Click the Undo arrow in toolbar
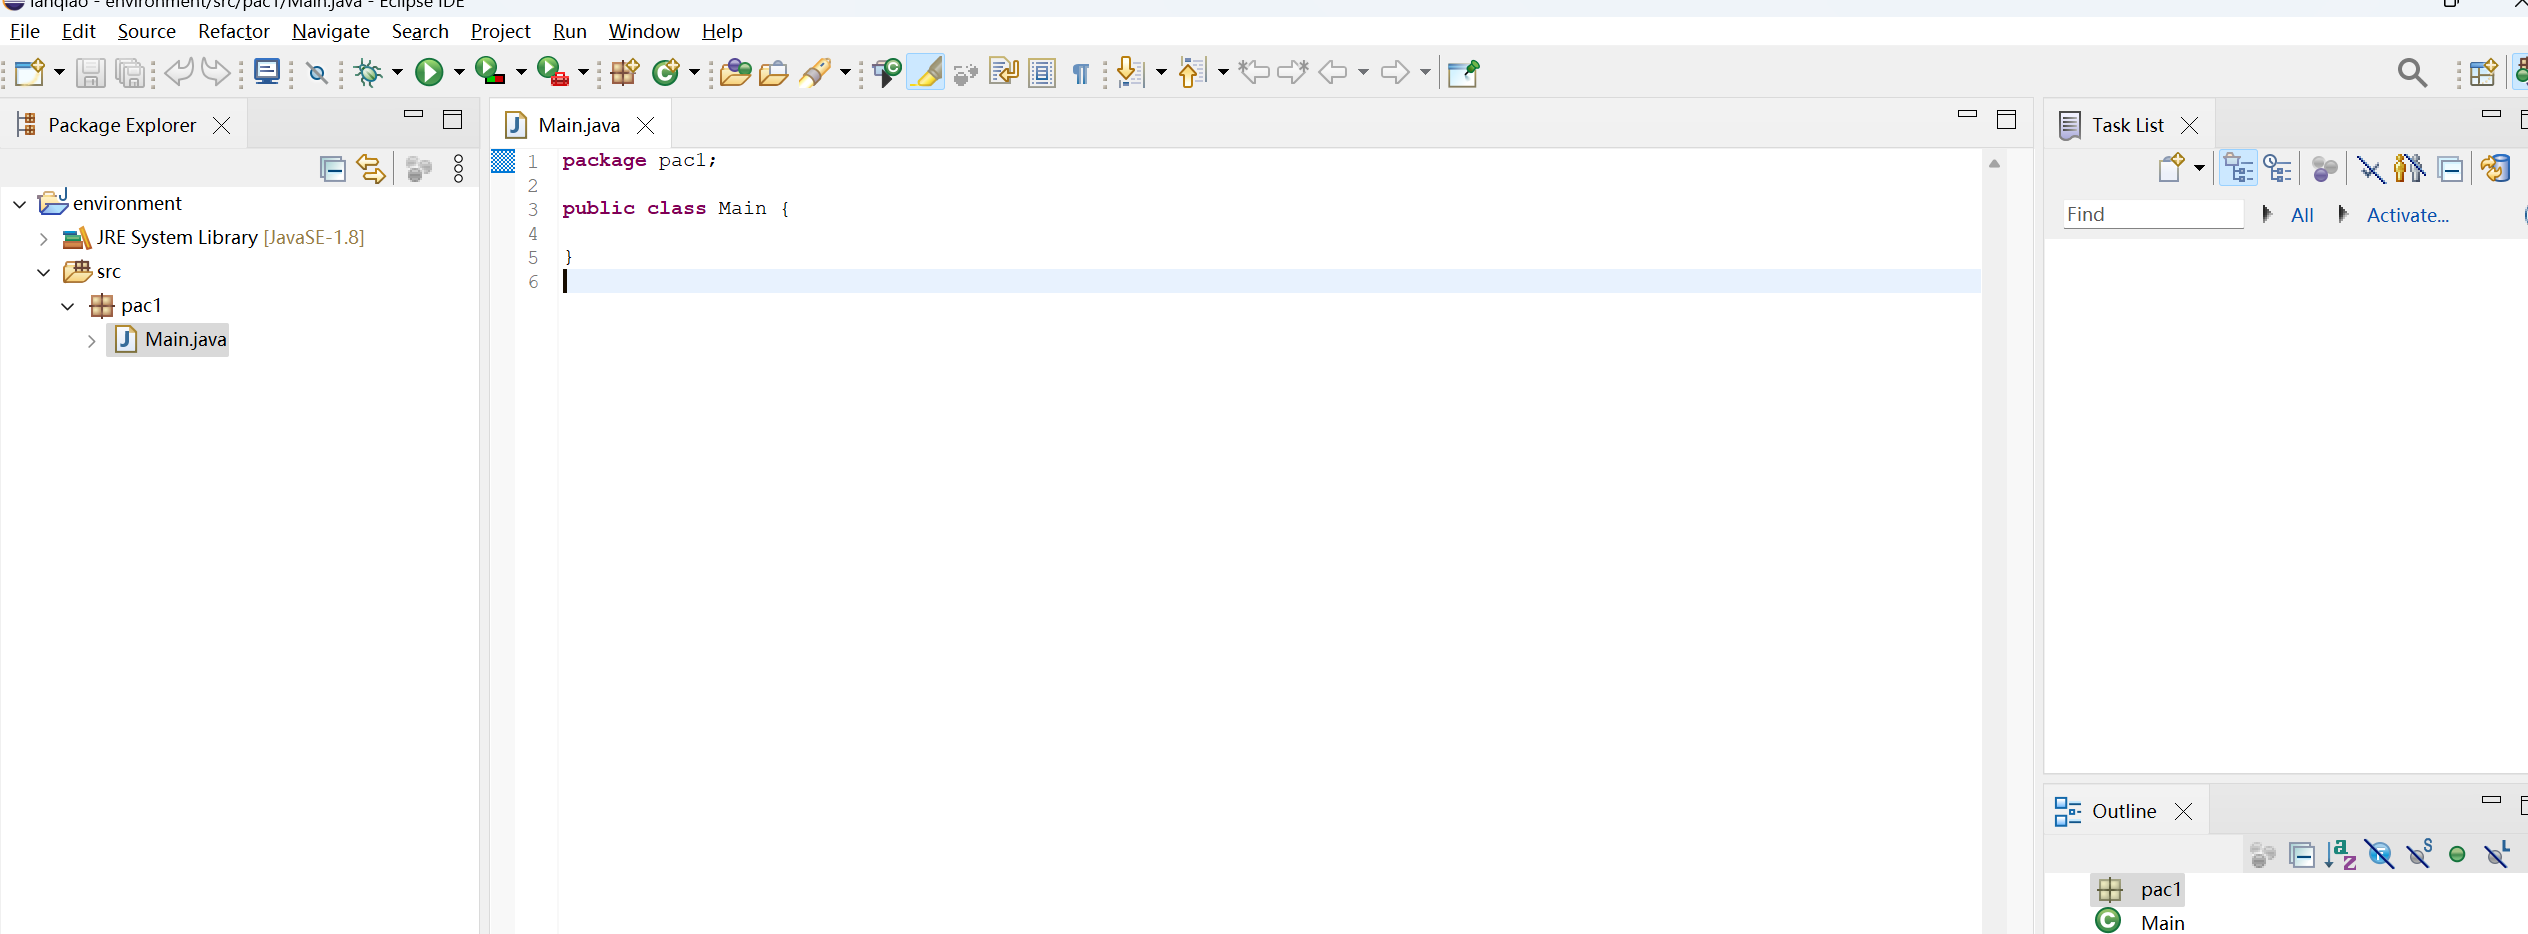Screen dimensions: 2528x934 pos(179,72)
